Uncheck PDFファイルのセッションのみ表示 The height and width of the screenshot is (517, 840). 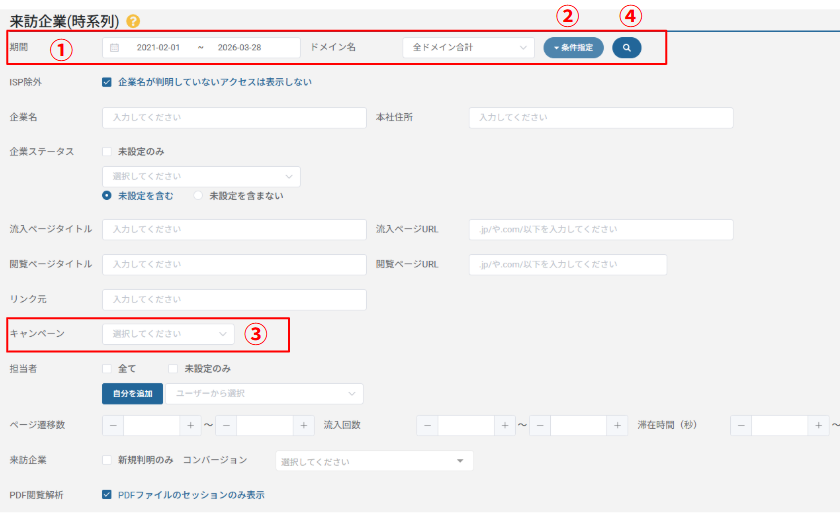coord(107,494)
